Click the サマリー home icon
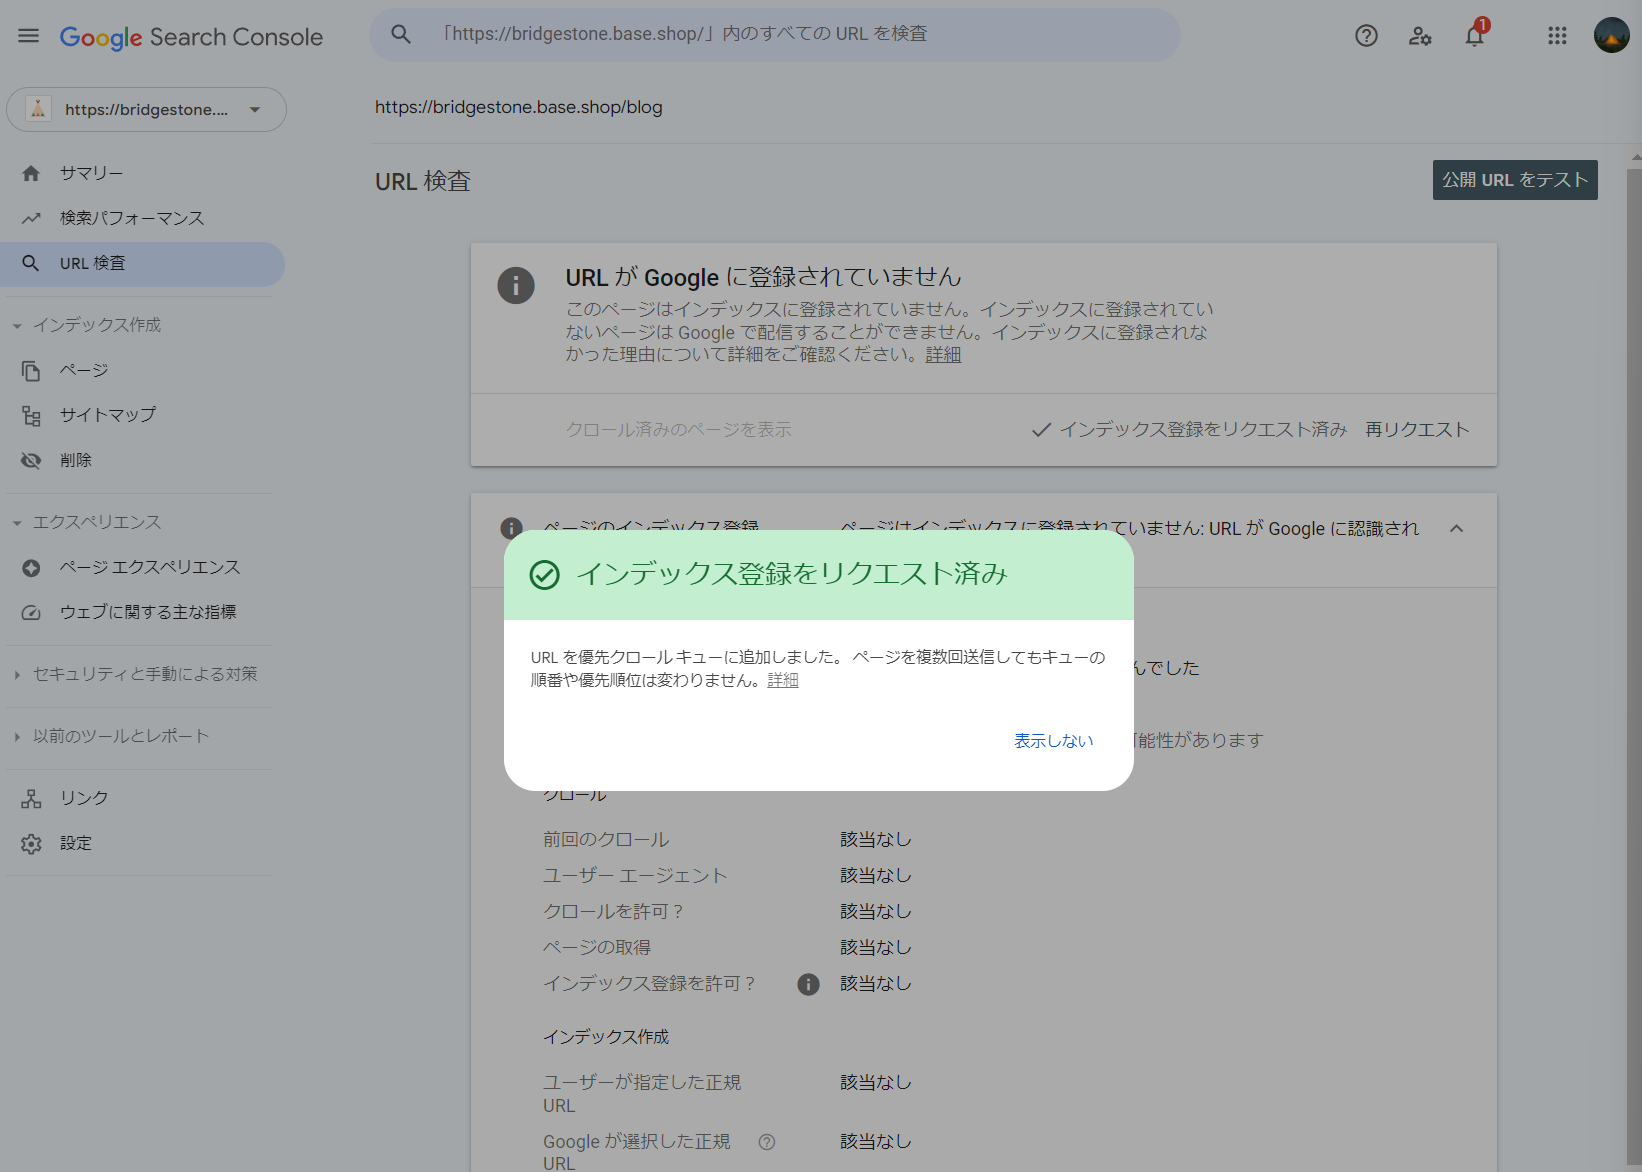 click(x=31, y=173)
